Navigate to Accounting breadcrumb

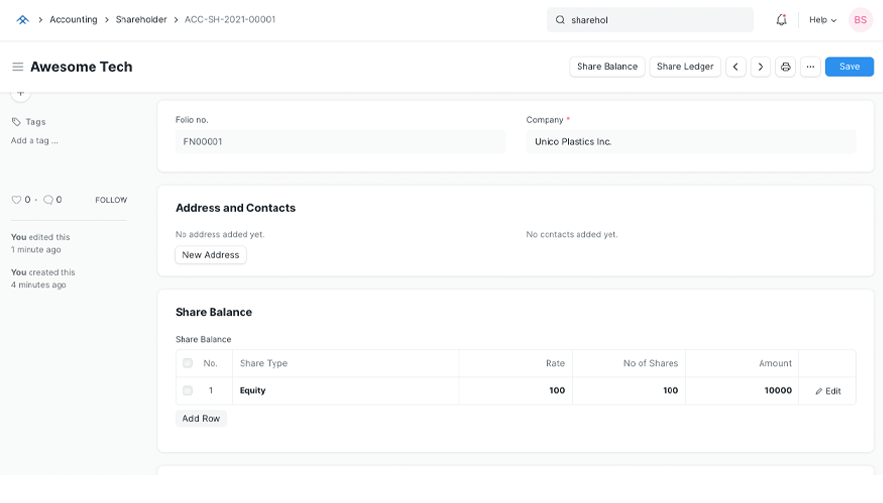tap(73, 20)
